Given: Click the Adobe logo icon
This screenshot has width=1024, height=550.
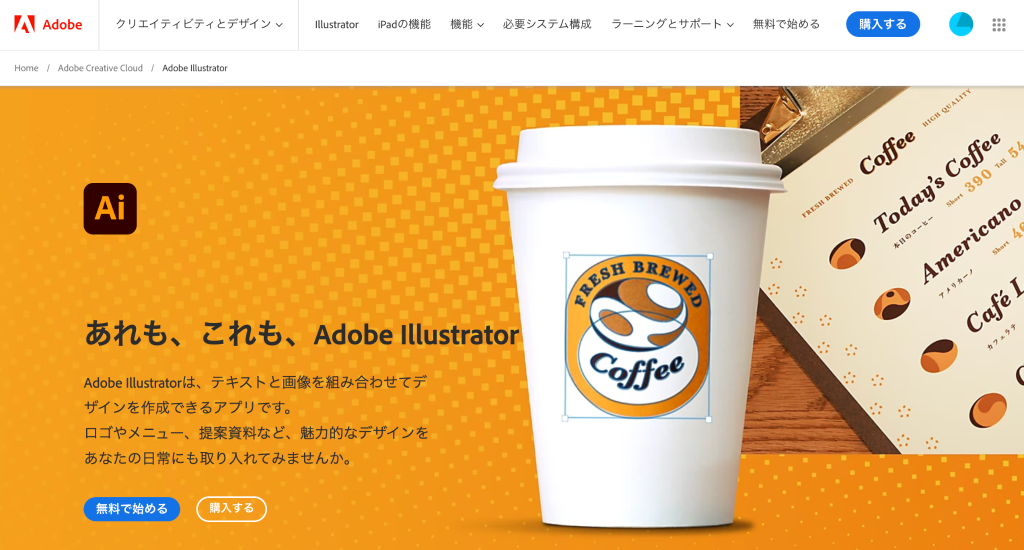Looking at the screenshot, I should click(x=24, y=24).
